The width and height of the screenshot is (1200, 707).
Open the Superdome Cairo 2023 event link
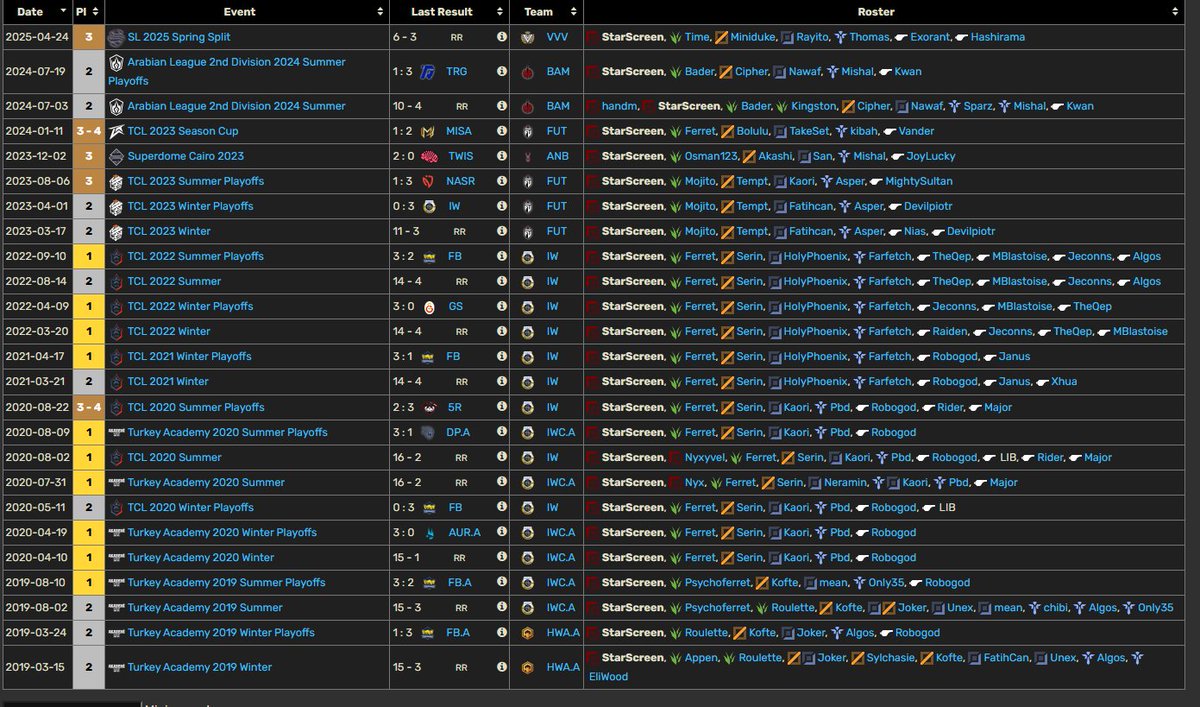186,156
